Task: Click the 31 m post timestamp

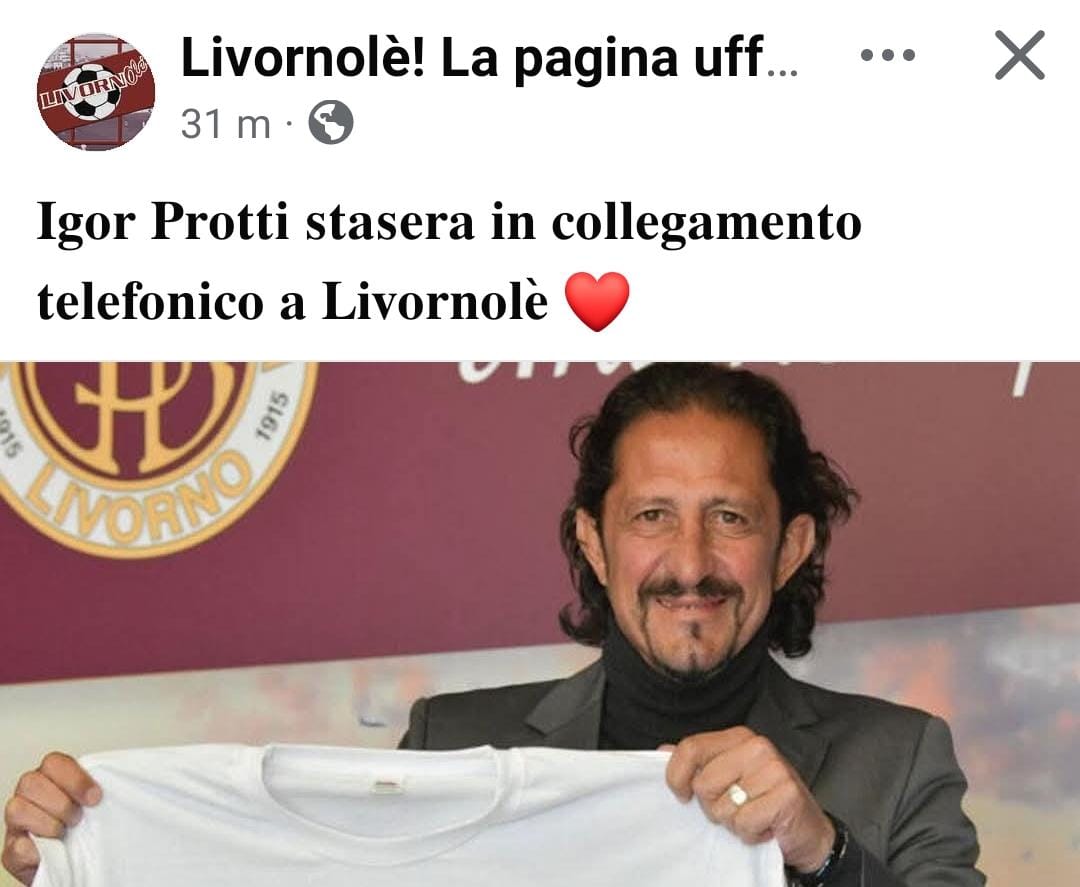Action: click(225, 124)
